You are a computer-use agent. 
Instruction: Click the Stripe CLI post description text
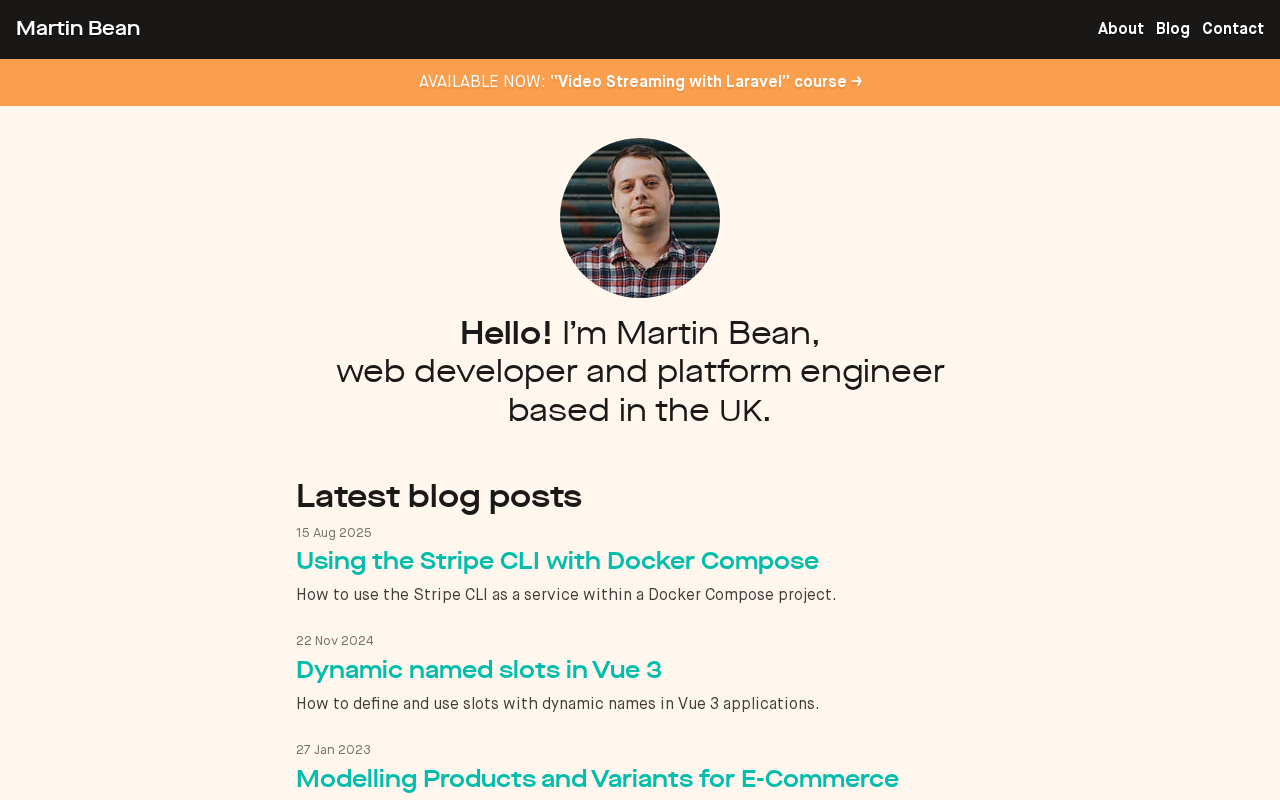coord(565,595)
